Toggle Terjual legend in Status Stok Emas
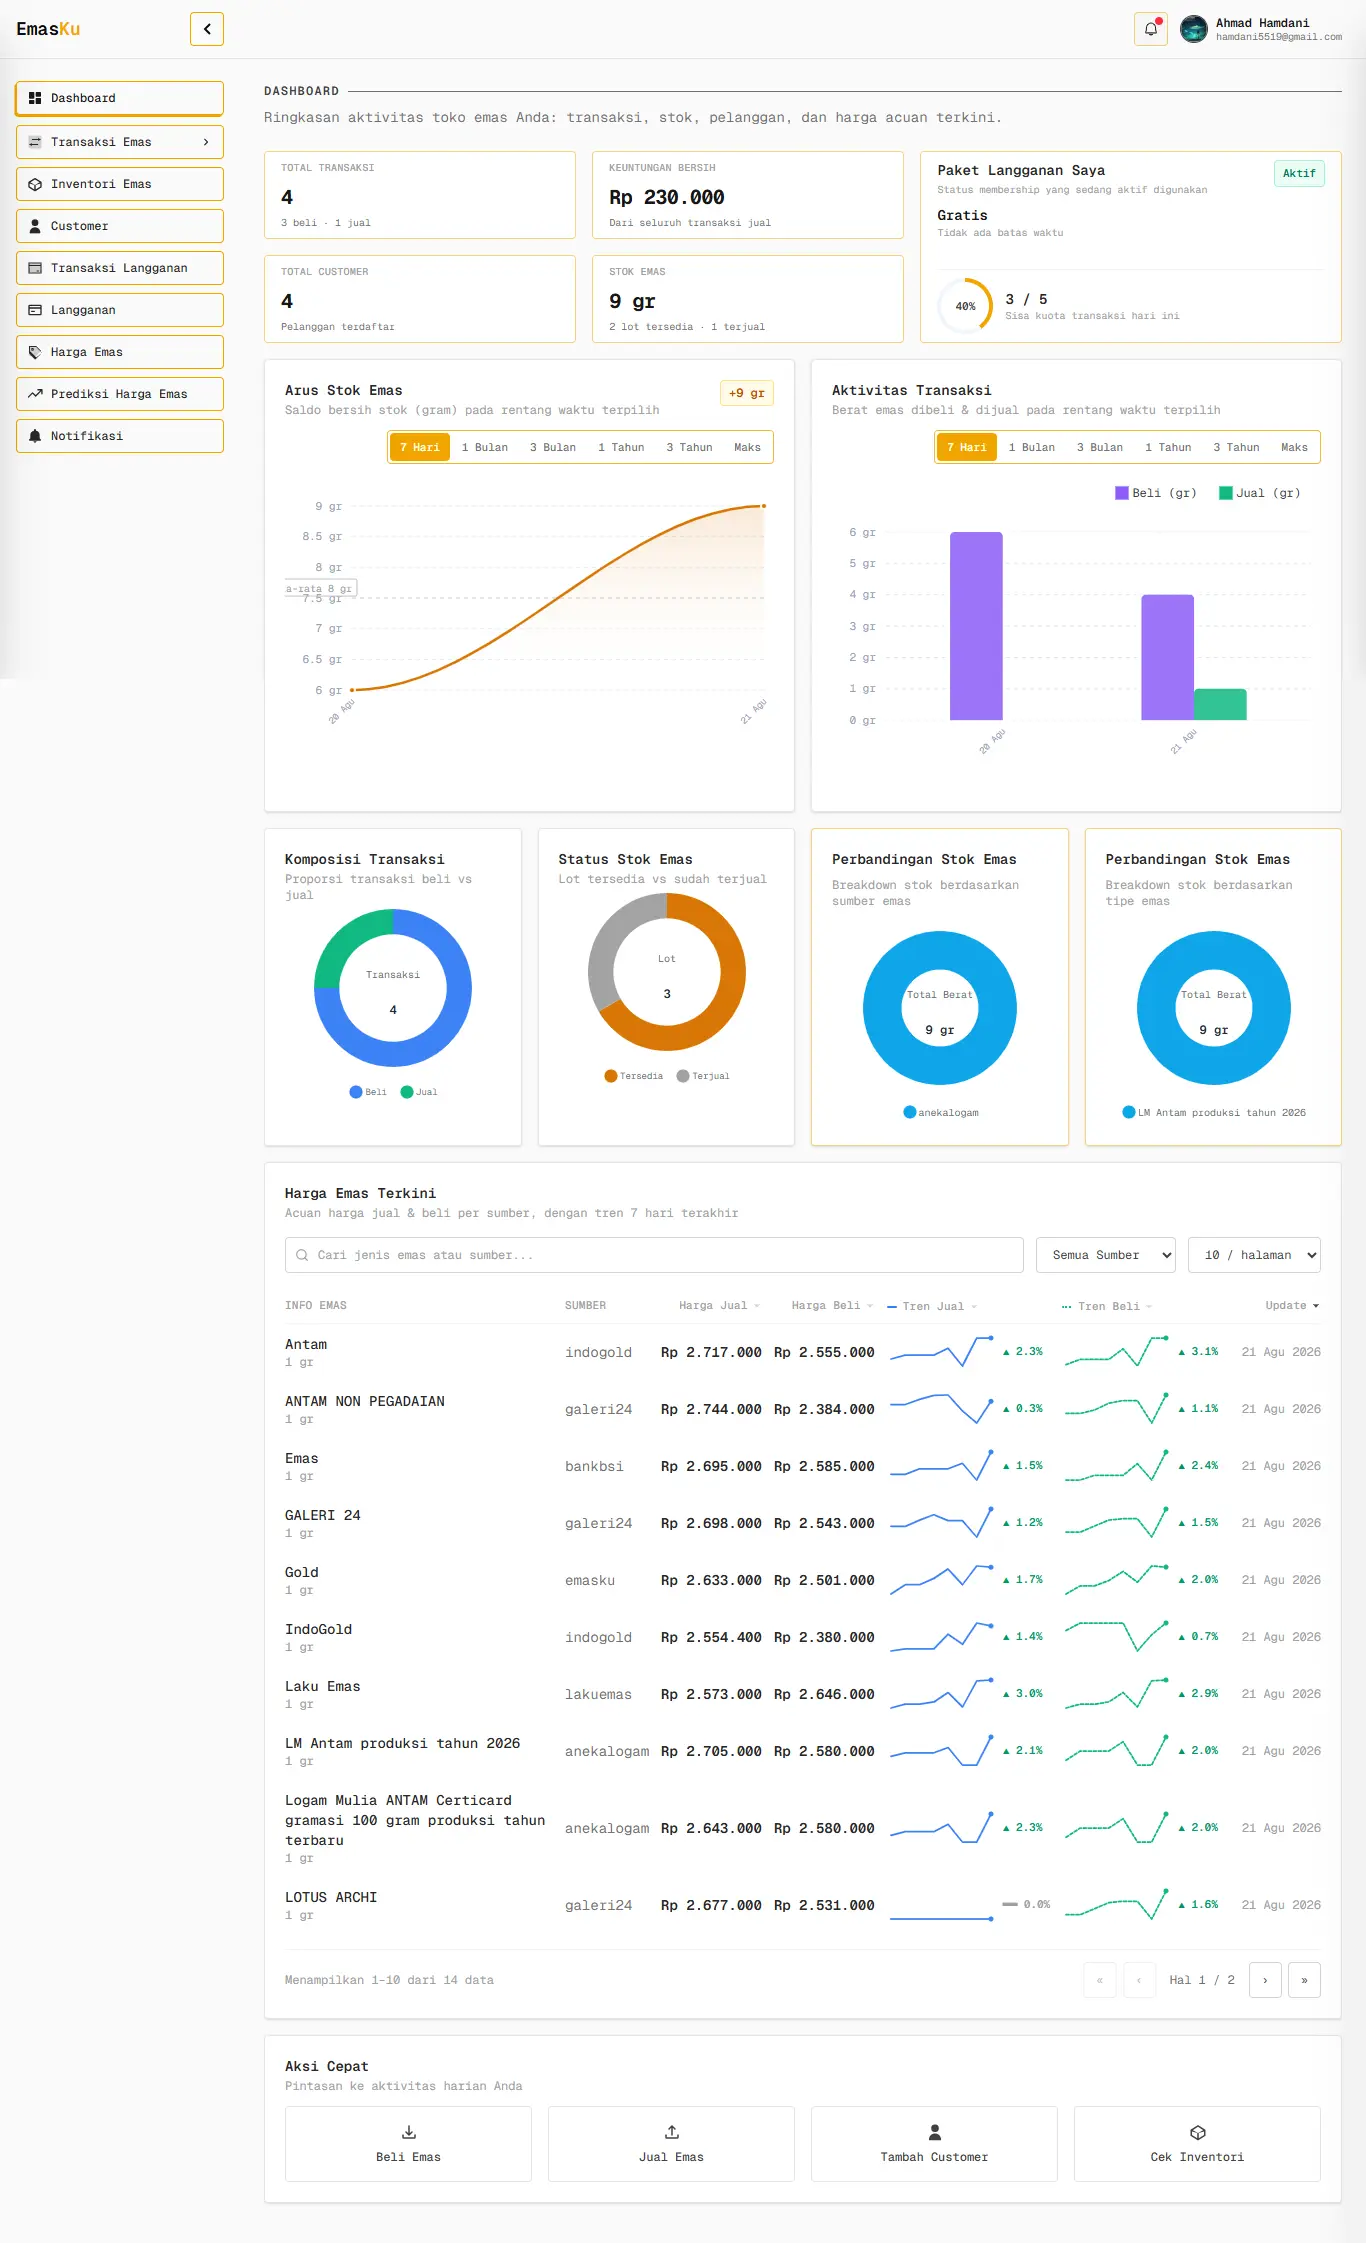Screen dimensions: 1366x2243 pos(703,1076)
